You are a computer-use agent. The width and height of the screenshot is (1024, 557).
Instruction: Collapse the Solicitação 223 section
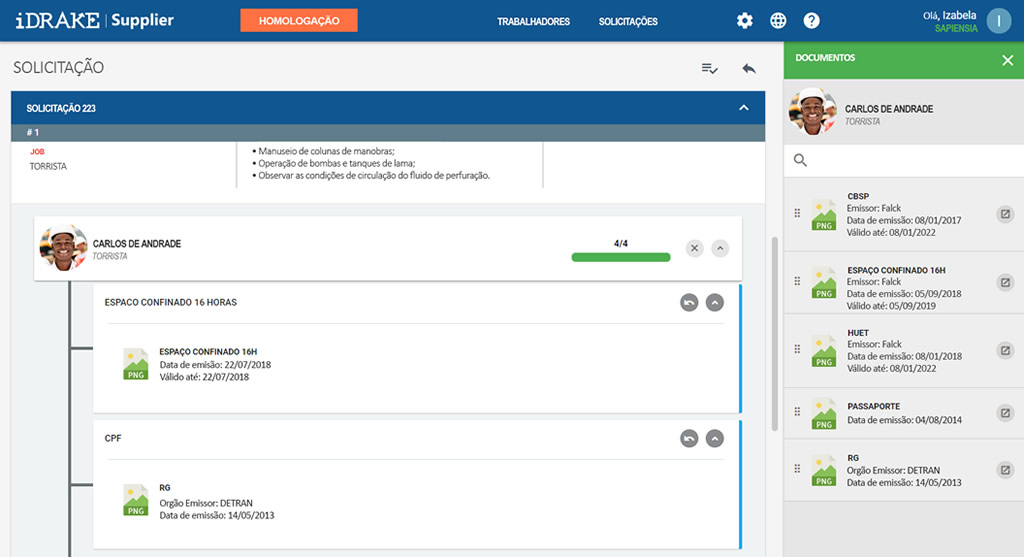coord(744,108)
